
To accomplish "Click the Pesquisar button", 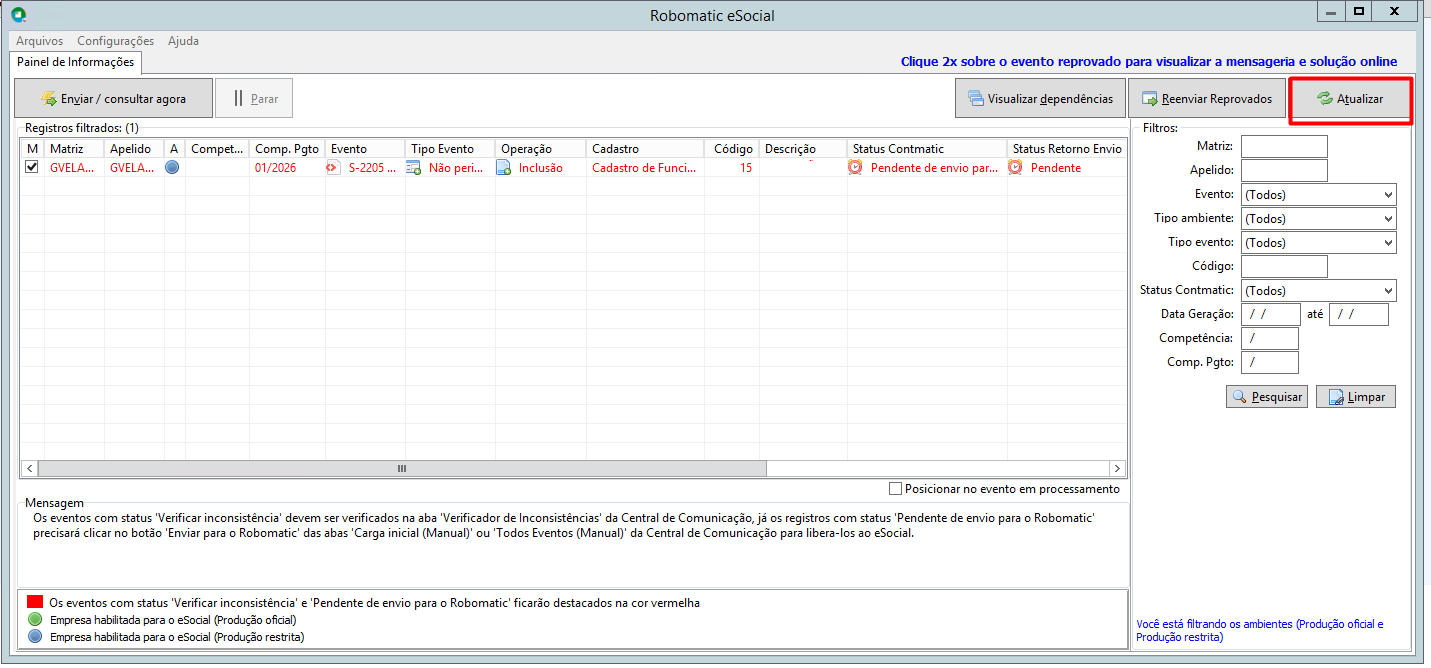I will click(x=1267, y=397).
